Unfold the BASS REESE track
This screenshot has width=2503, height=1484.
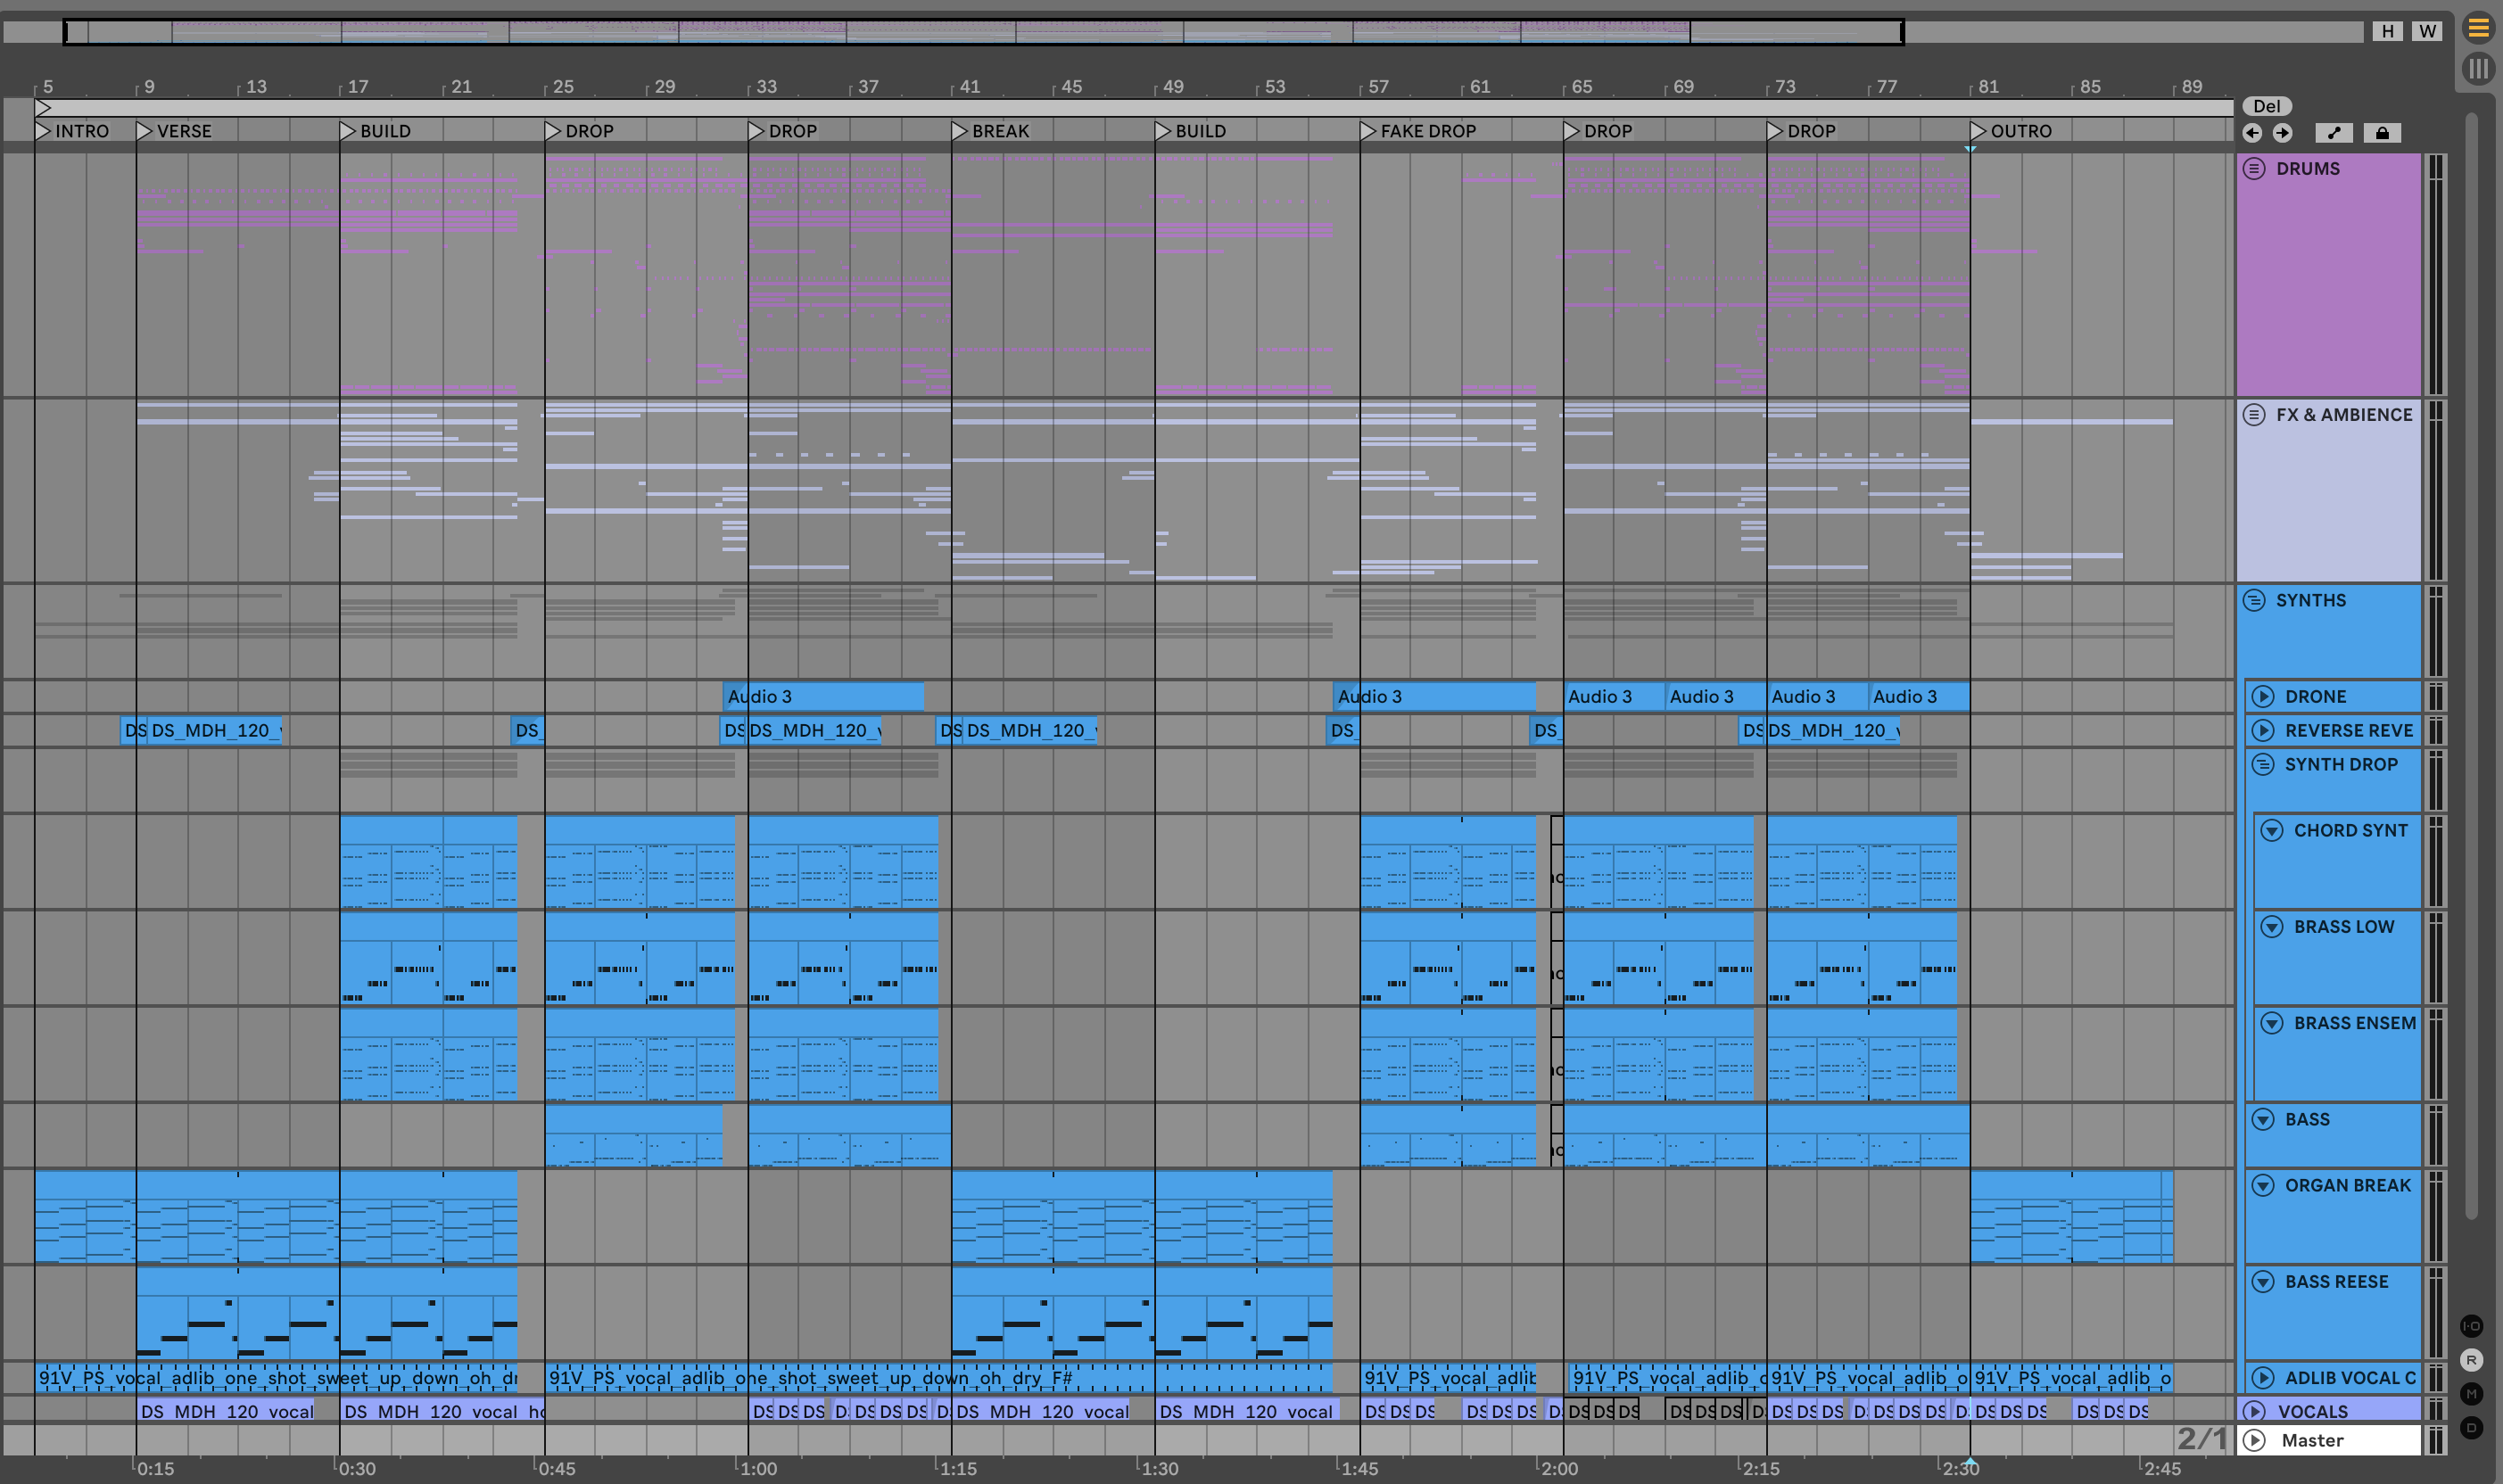click(x=2263, y=1282)
